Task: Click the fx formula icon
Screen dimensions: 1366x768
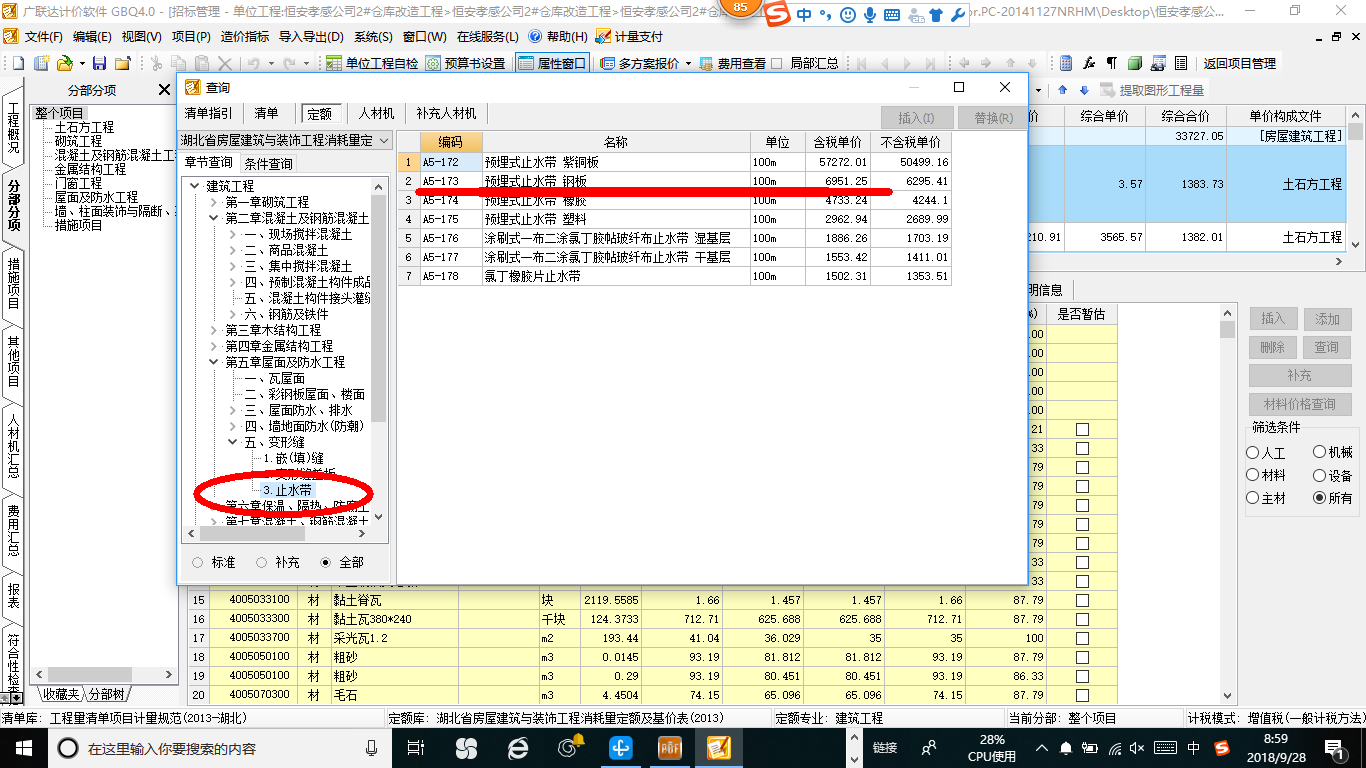Action: click(x=1089, y=63)
